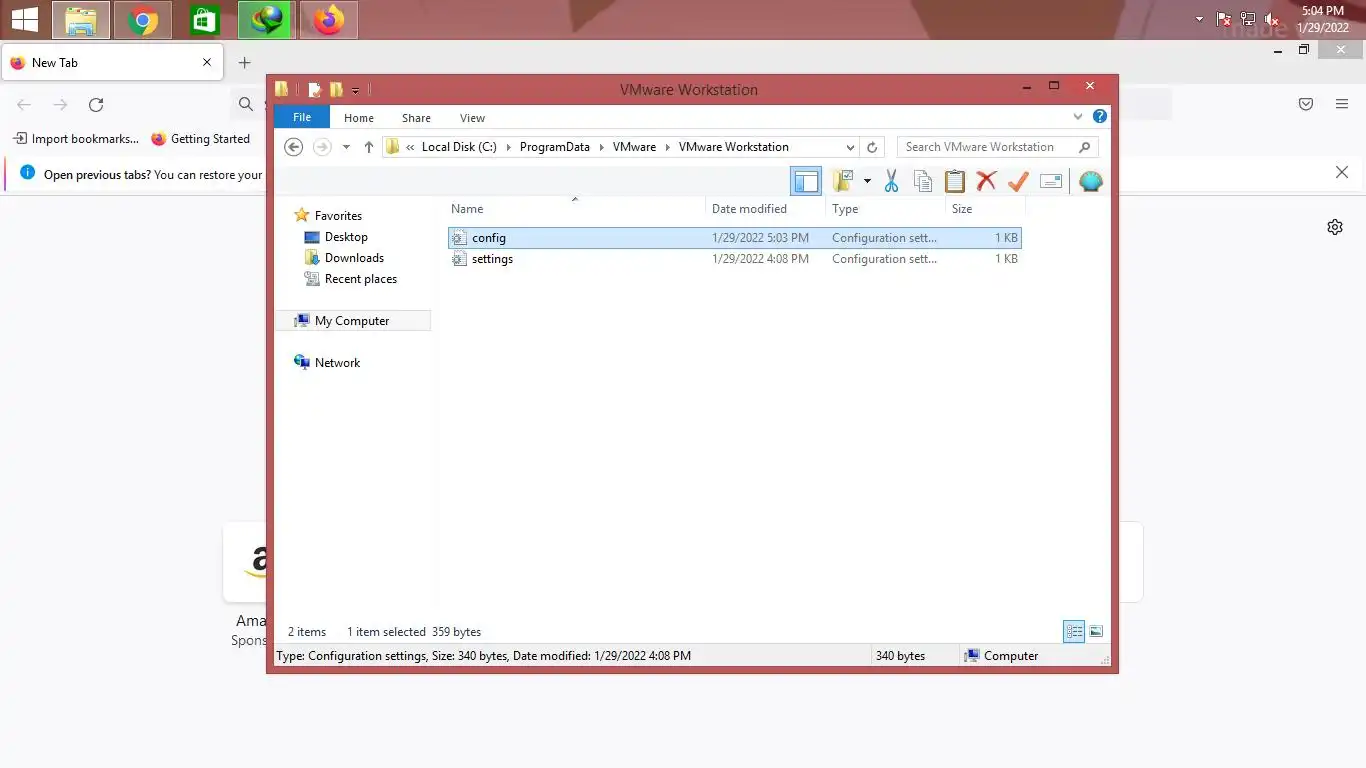Open the Share ribbon tab
Viewport: 1366px width, 768px height.
[x=416, y=118]
